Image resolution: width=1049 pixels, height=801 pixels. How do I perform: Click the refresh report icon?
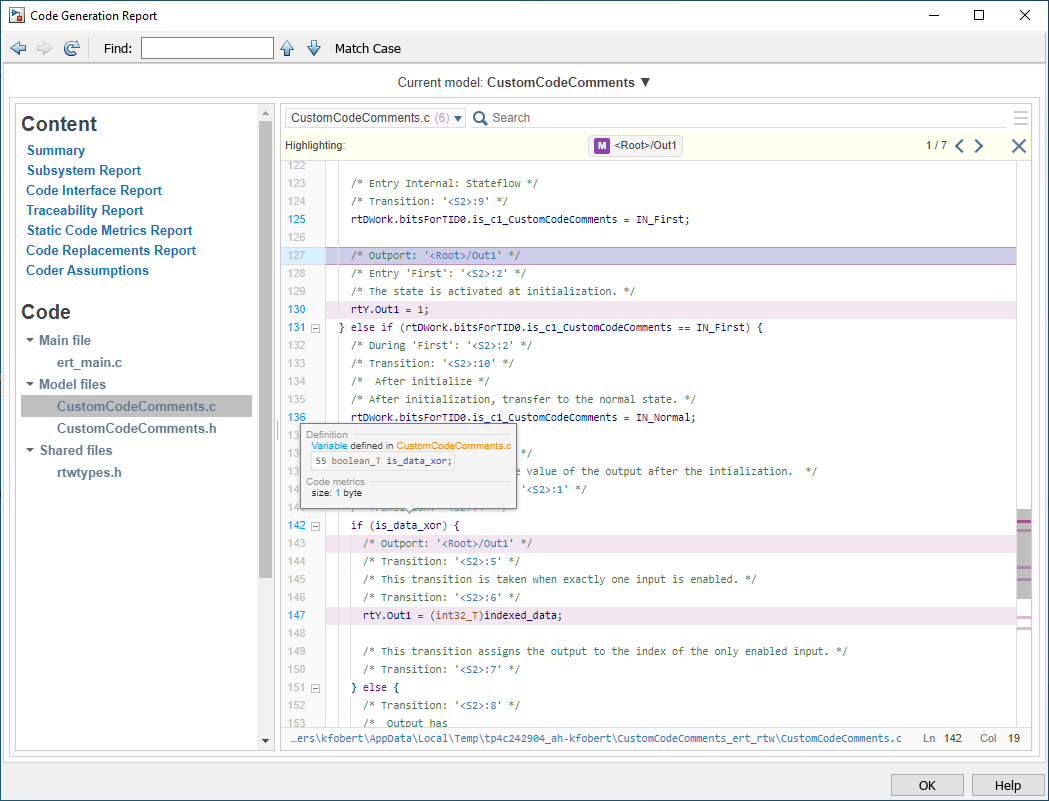pos(70,47)
